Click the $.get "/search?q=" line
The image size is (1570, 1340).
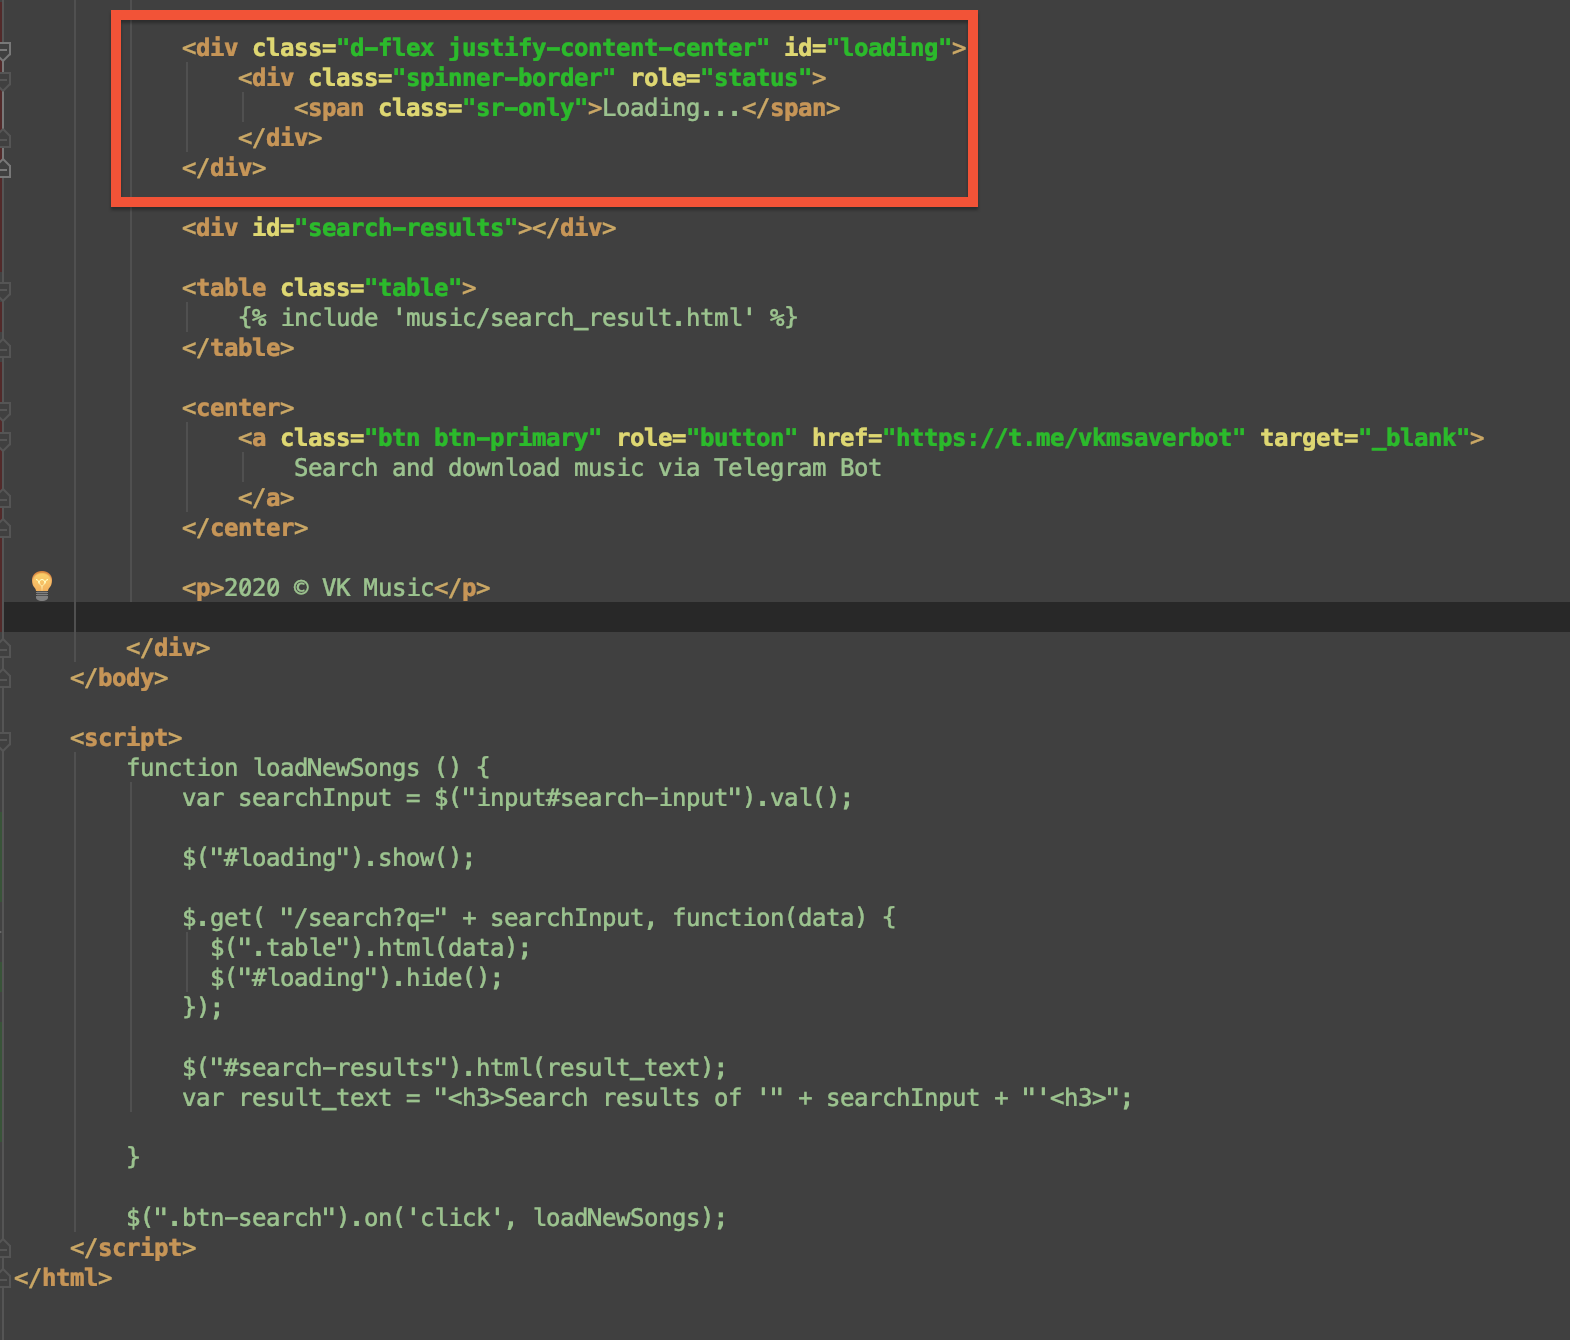(539, 918)
